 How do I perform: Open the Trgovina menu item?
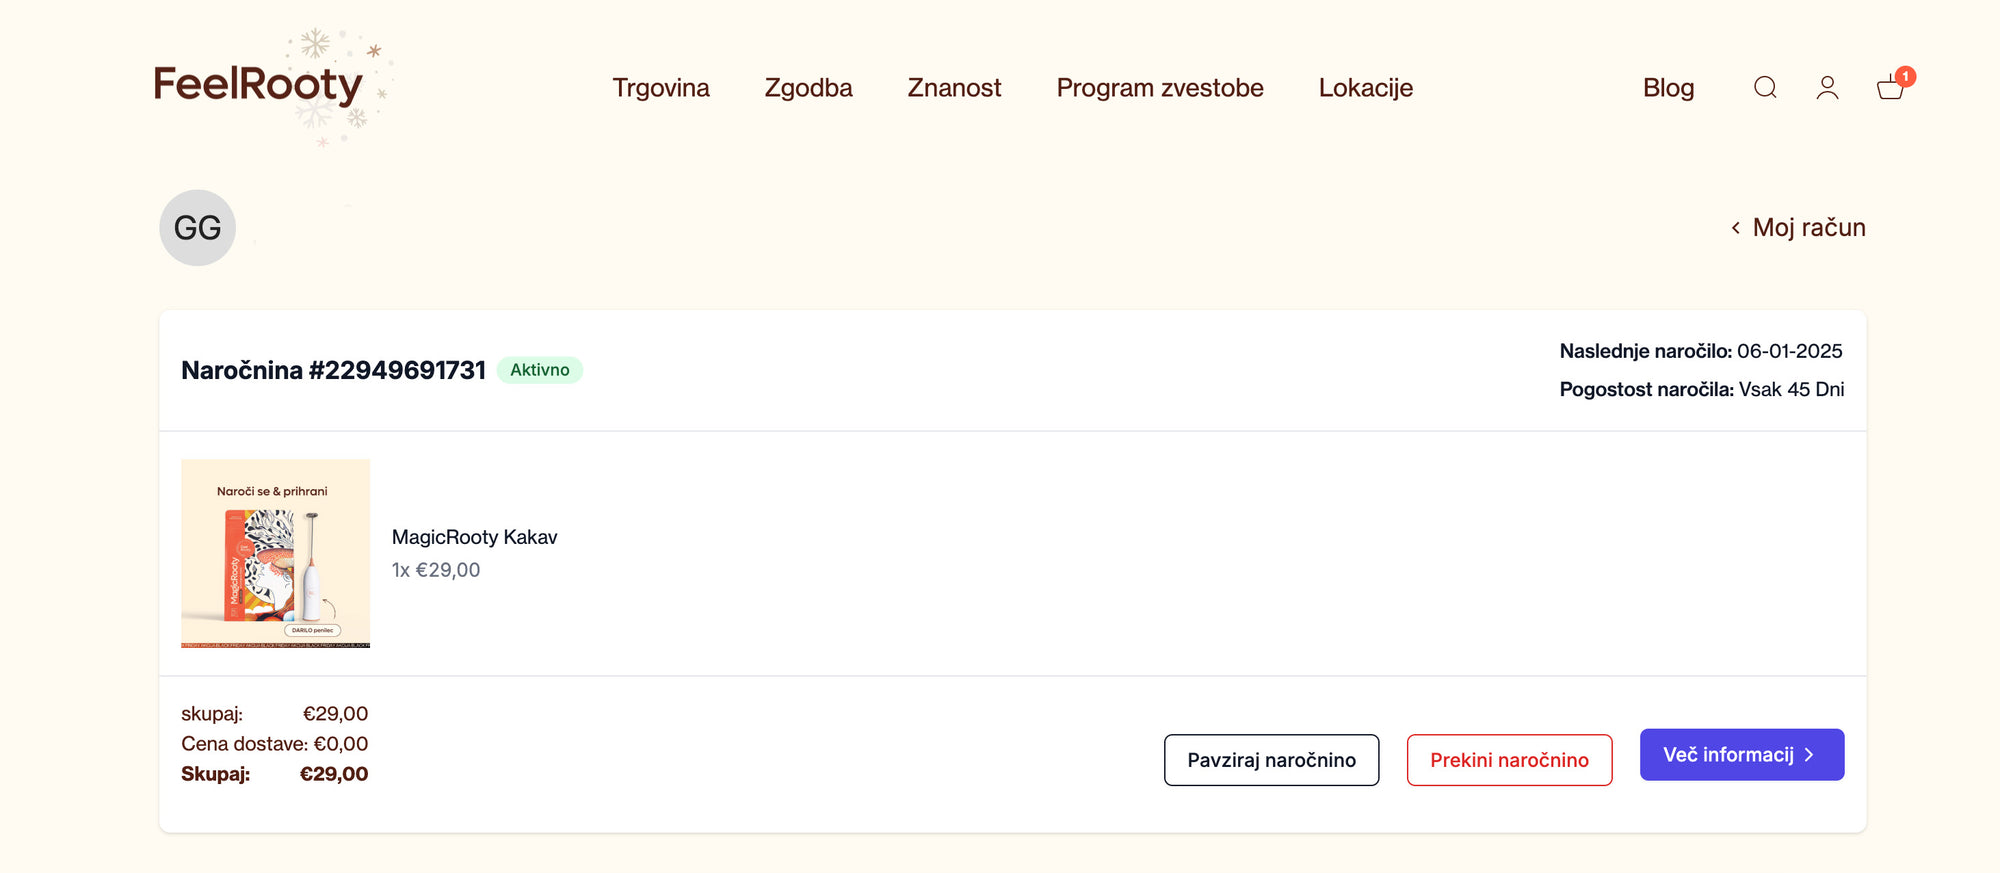point(661,88)
